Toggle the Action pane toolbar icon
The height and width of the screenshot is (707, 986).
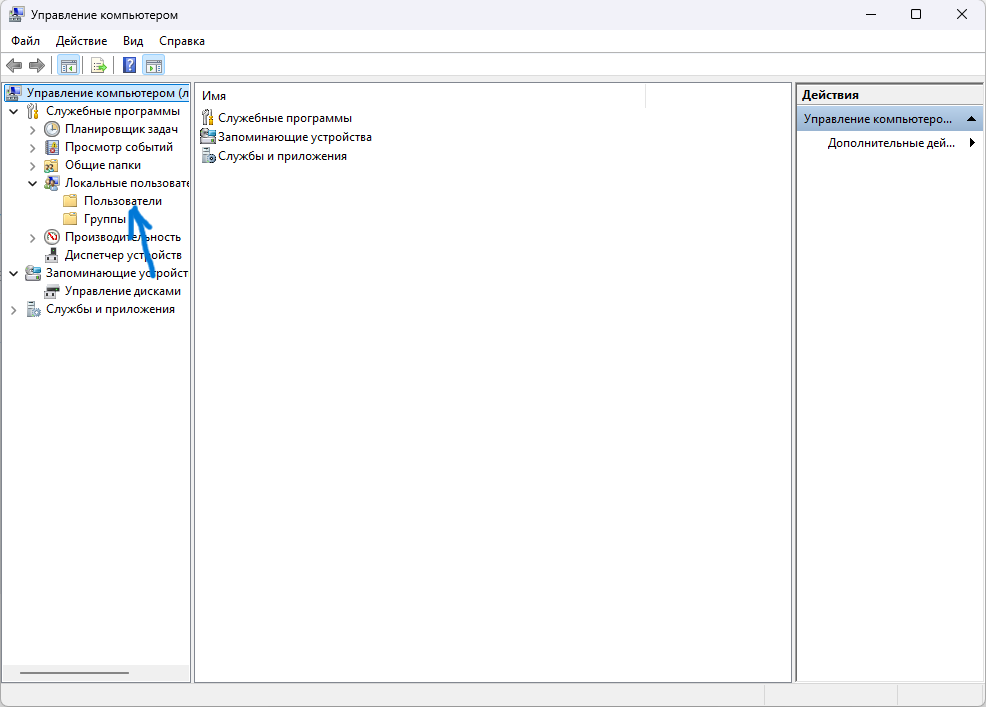click(x=153, y=65)
